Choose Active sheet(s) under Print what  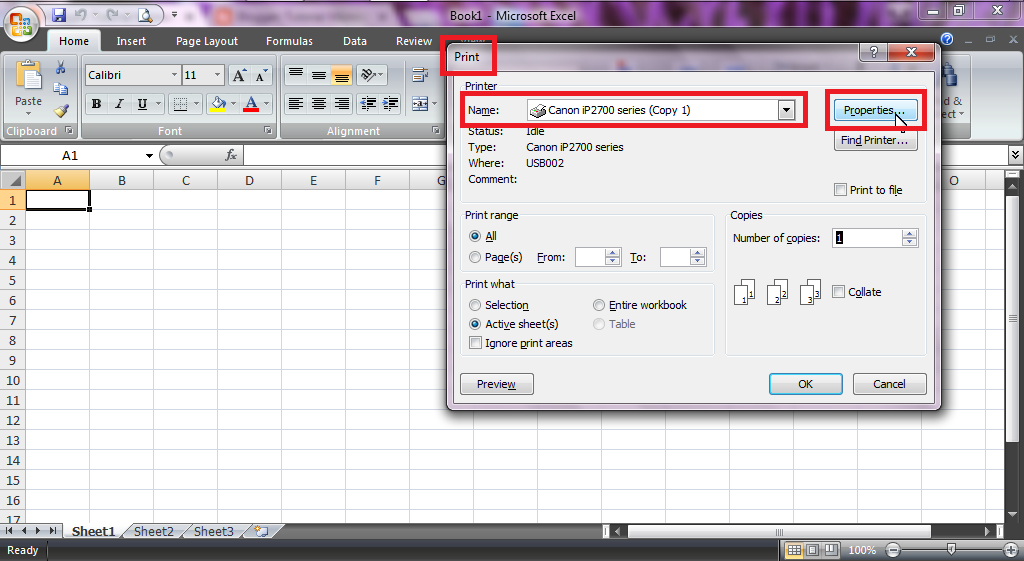[475, 324]
